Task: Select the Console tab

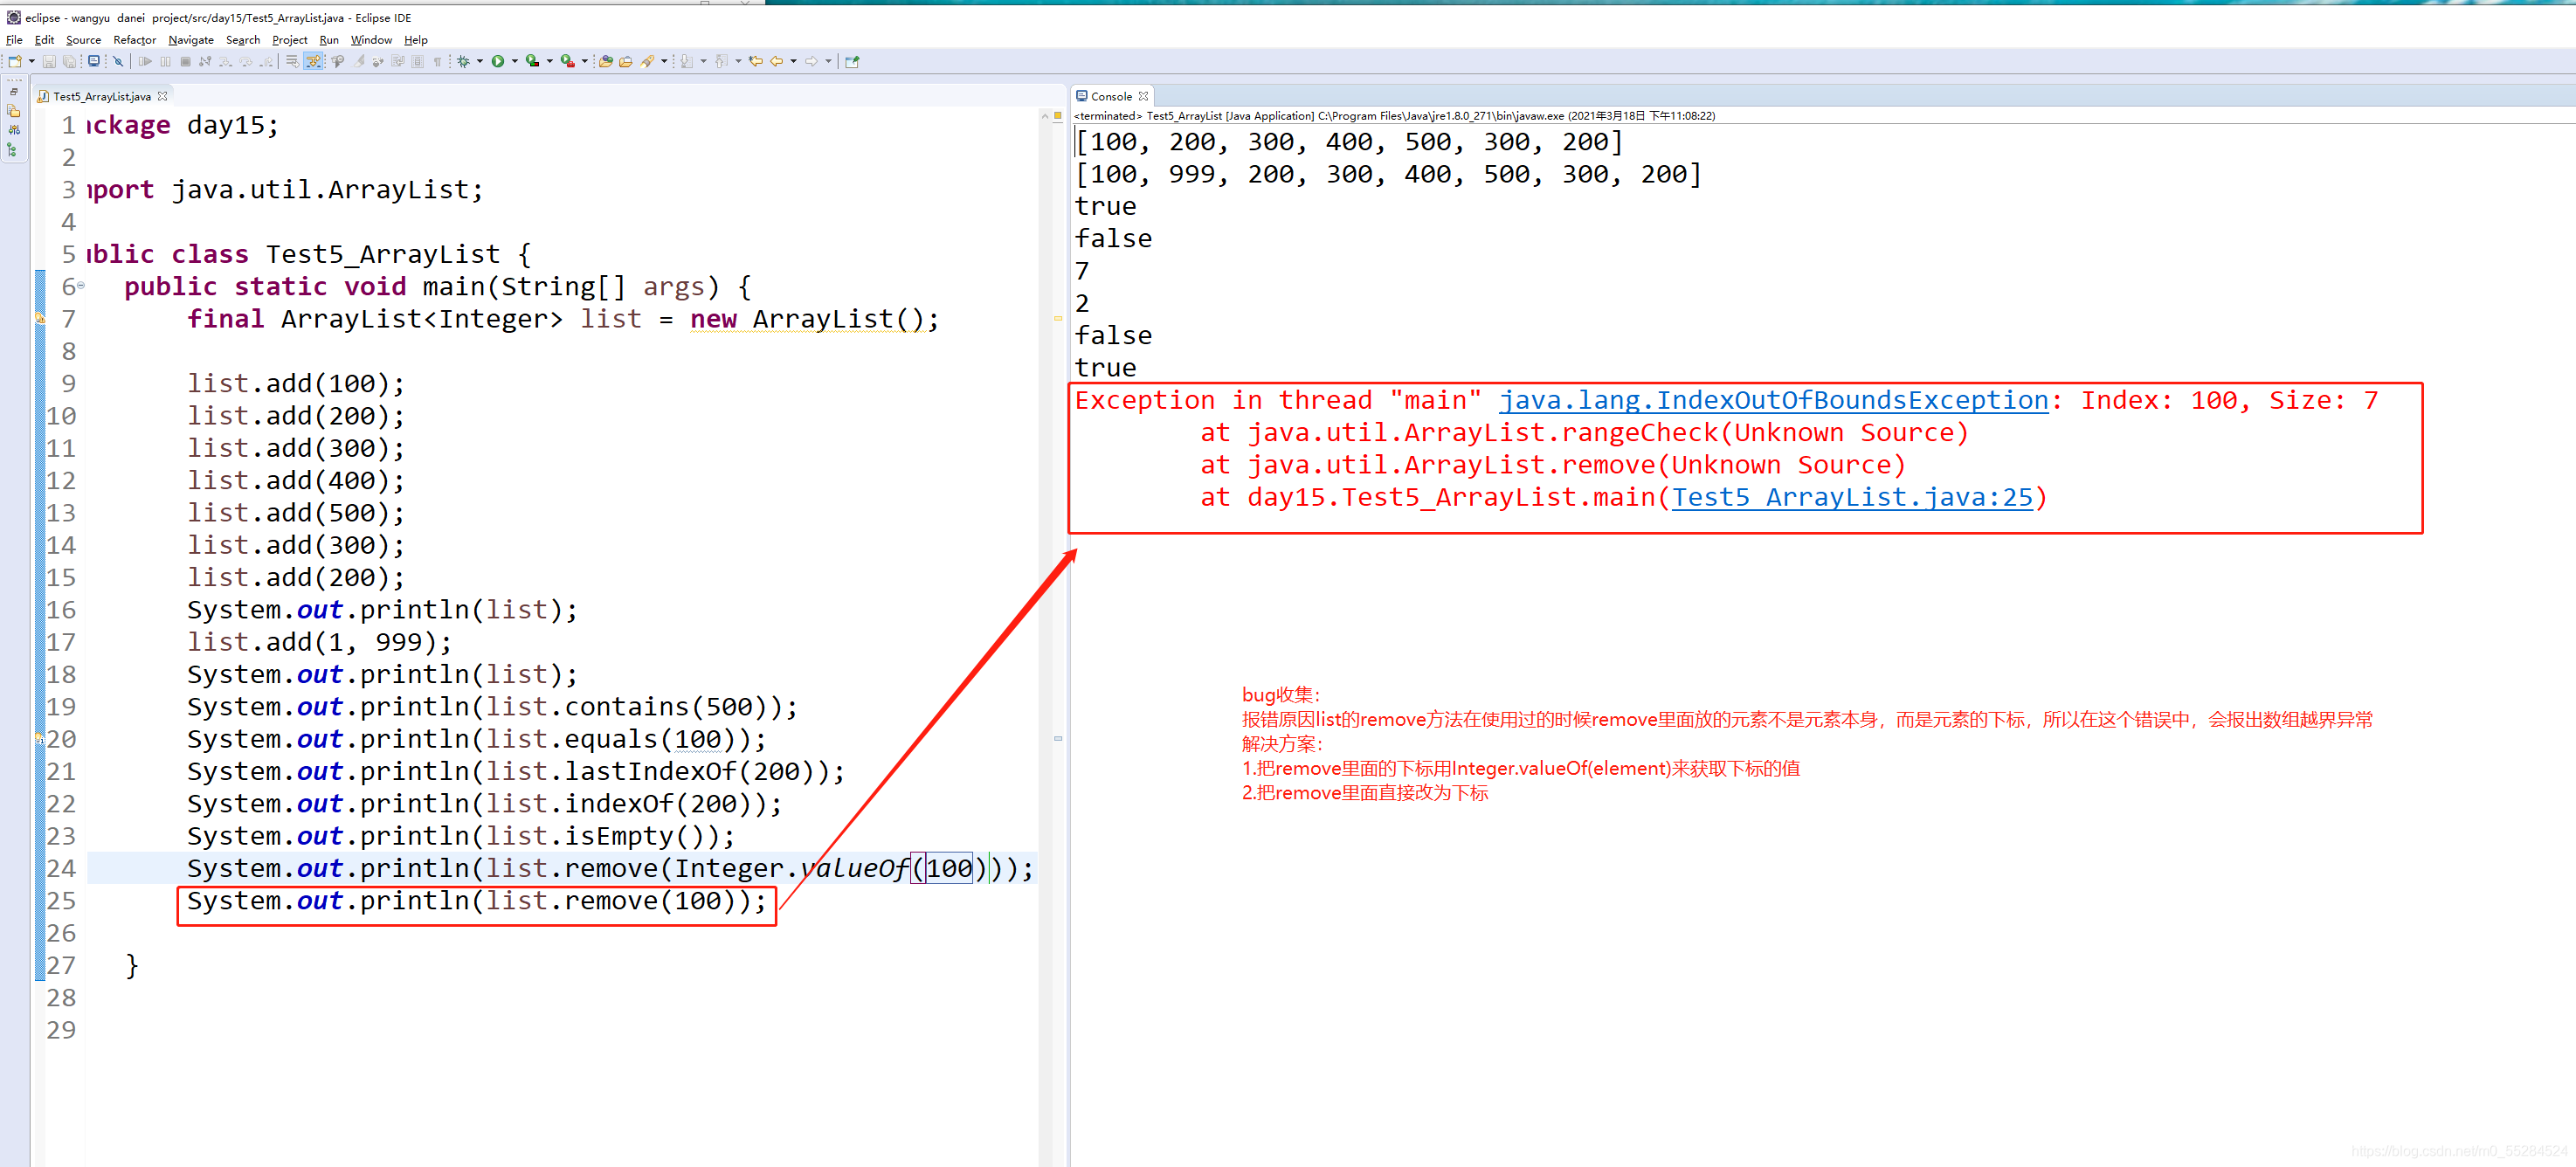Action: pos(1111,96)
